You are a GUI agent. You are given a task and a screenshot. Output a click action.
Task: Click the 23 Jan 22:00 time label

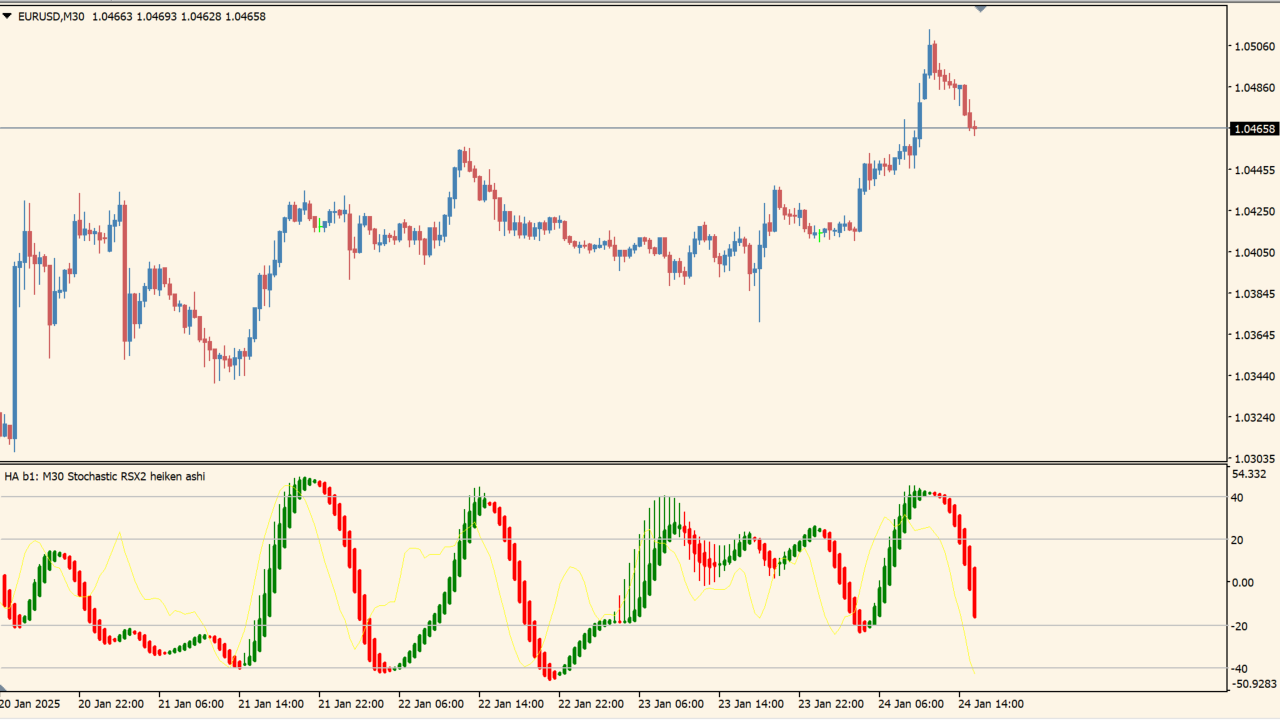tap(831, 704)
